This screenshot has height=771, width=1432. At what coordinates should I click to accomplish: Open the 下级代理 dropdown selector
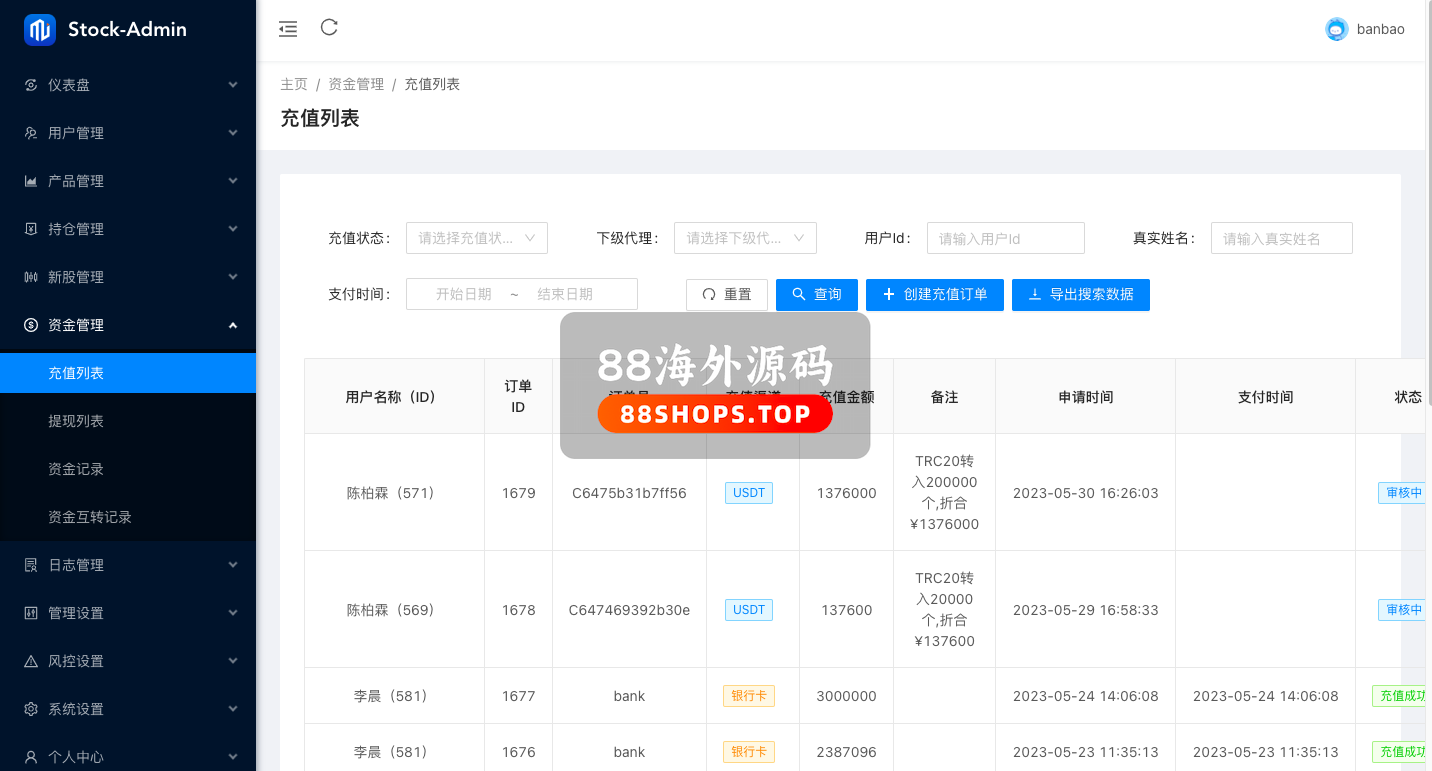tap(745, 238)
